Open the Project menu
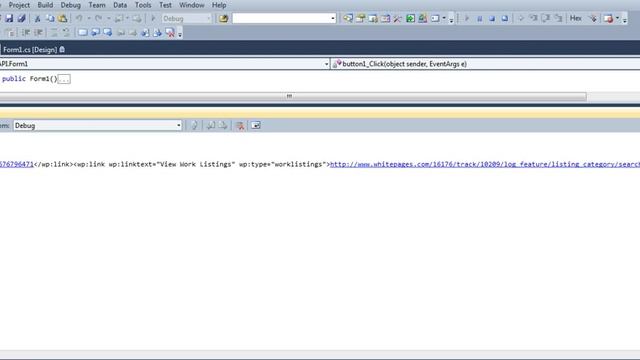The width and height of the screenshot is (640, 360). [19, 5]
